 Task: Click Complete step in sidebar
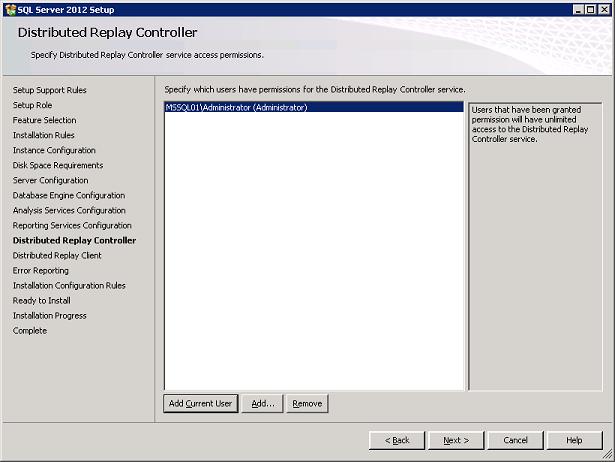click(30, 331)
